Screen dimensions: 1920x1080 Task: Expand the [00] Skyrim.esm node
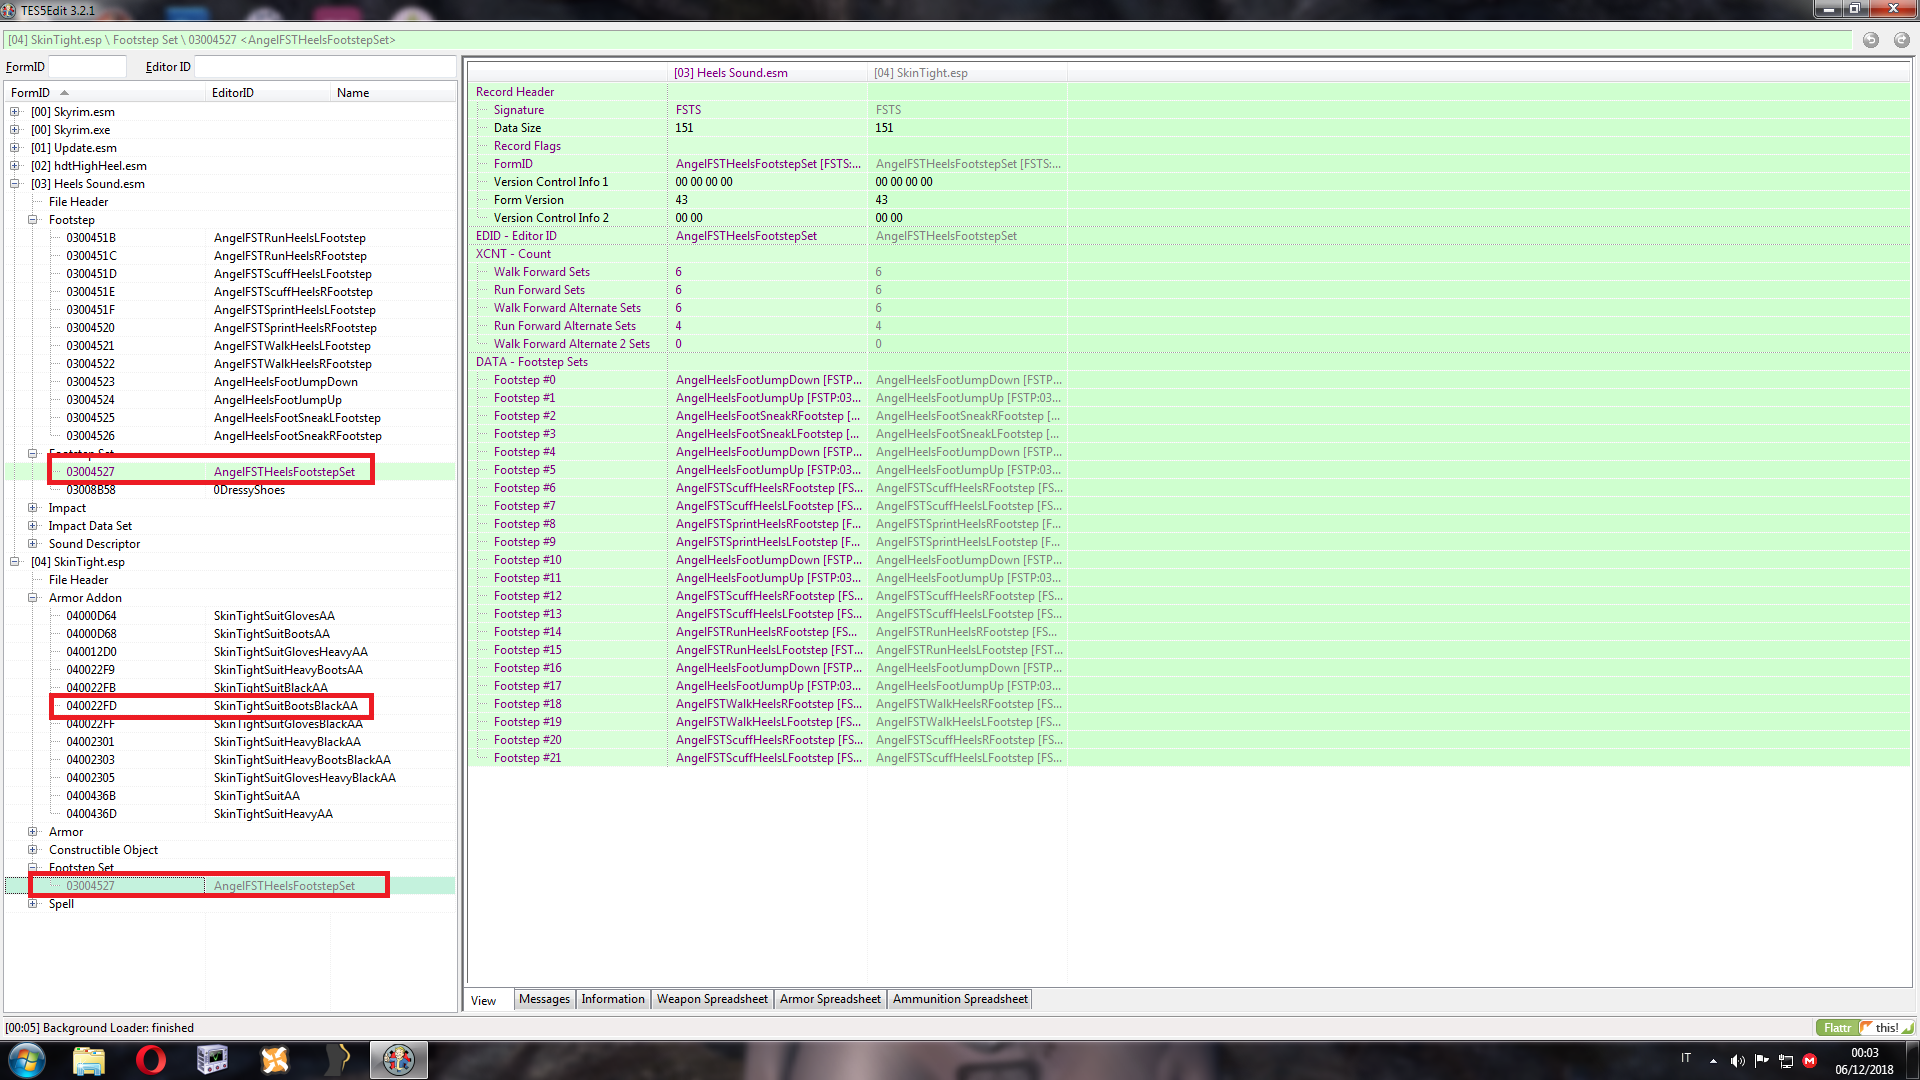point(15,112)
